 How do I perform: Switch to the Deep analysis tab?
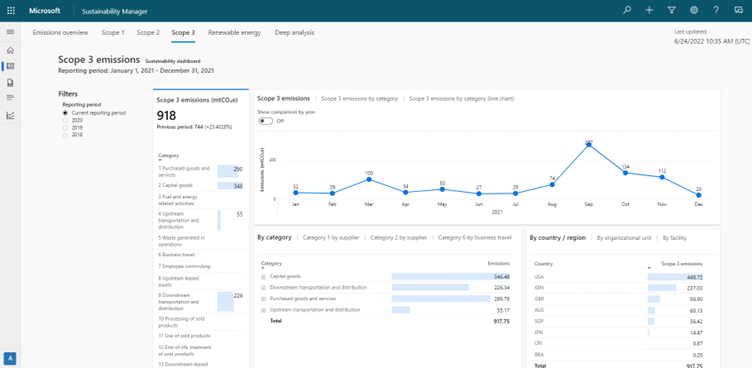tap(294, 33)
